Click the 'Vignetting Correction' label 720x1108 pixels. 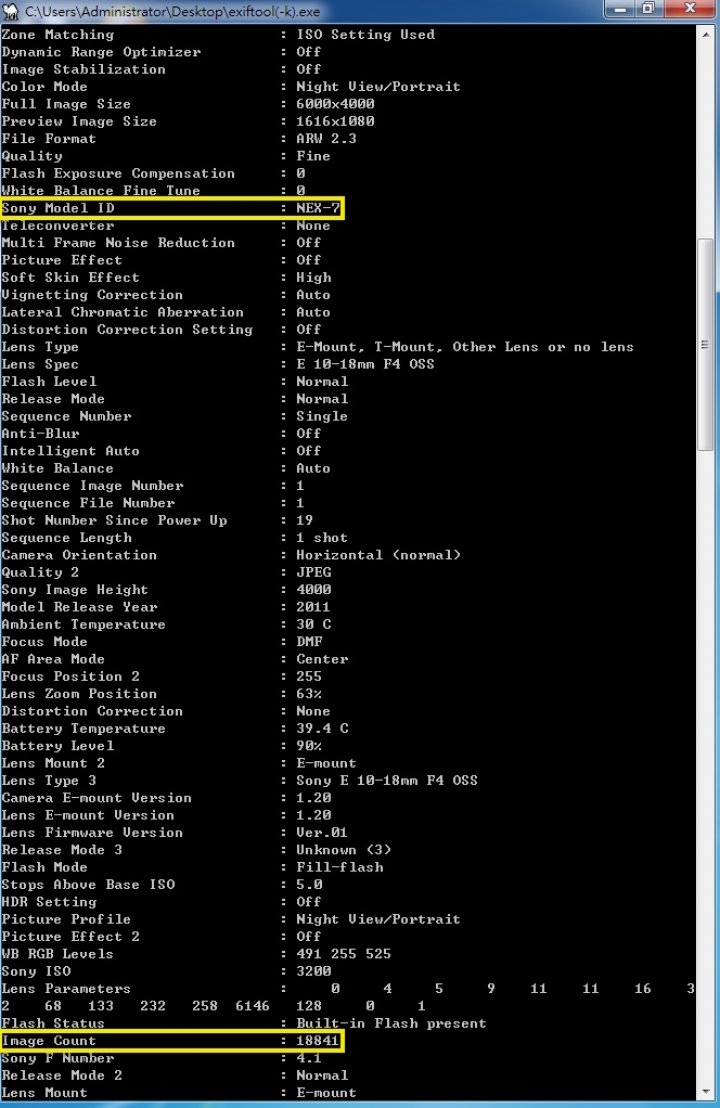(x=92, y=295)
